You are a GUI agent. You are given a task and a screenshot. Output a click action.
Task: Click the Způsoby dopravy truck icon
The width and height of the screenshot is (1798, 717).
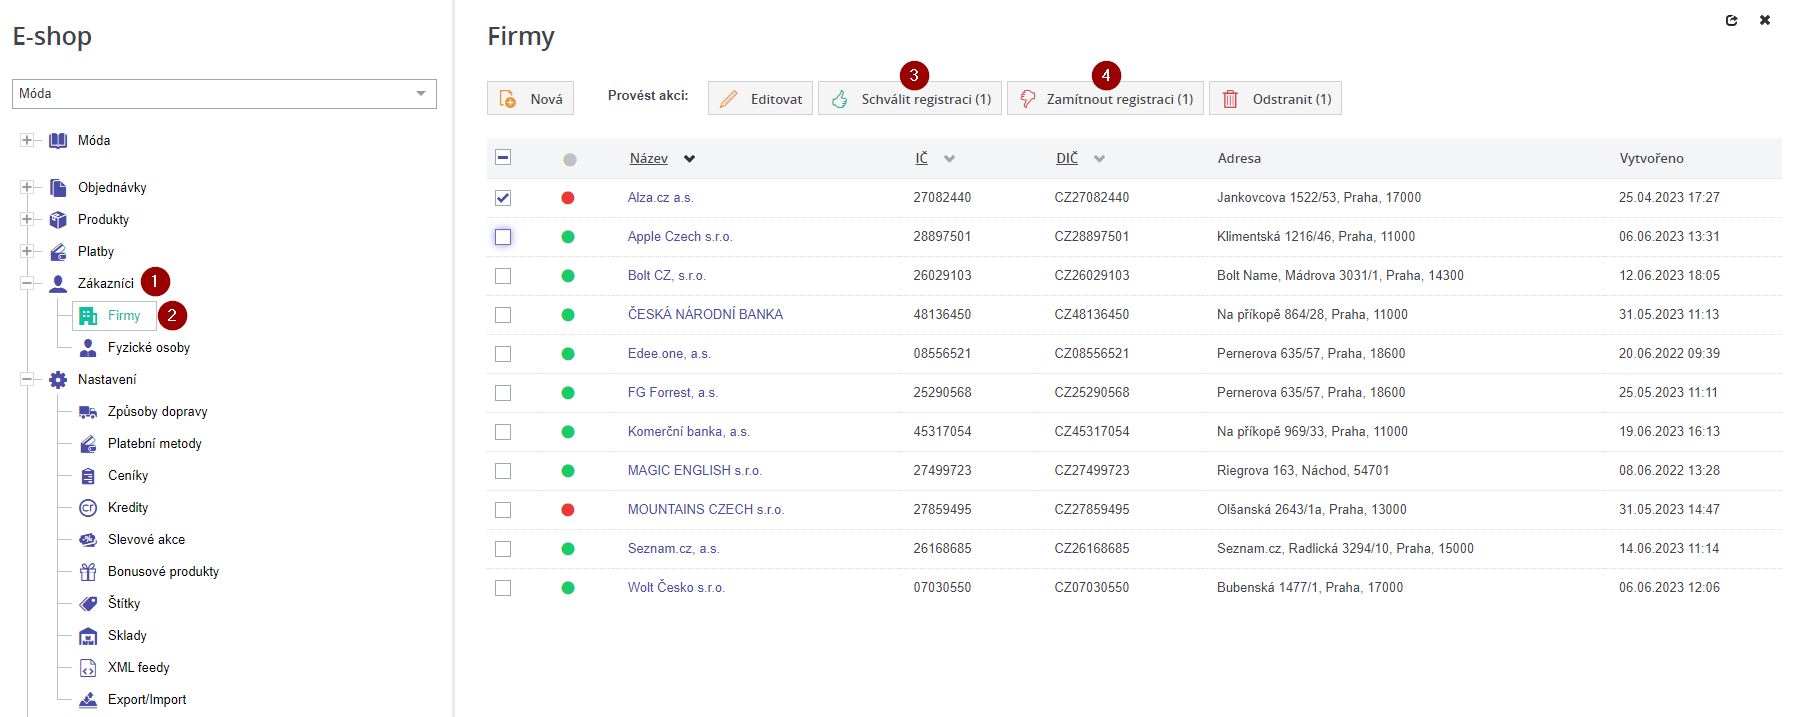88,412
